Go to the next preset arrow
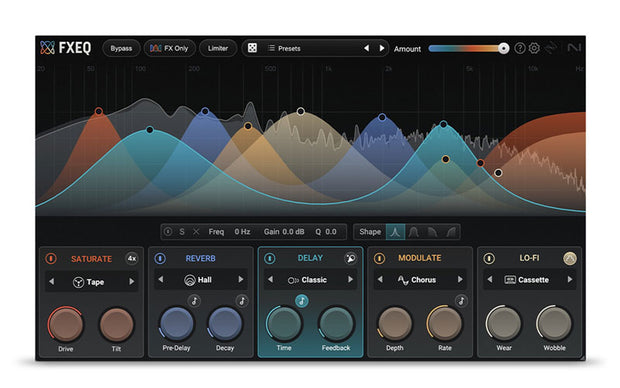Image resolution: width=620 pixels, height=388 pixels. tap(382, 48)
